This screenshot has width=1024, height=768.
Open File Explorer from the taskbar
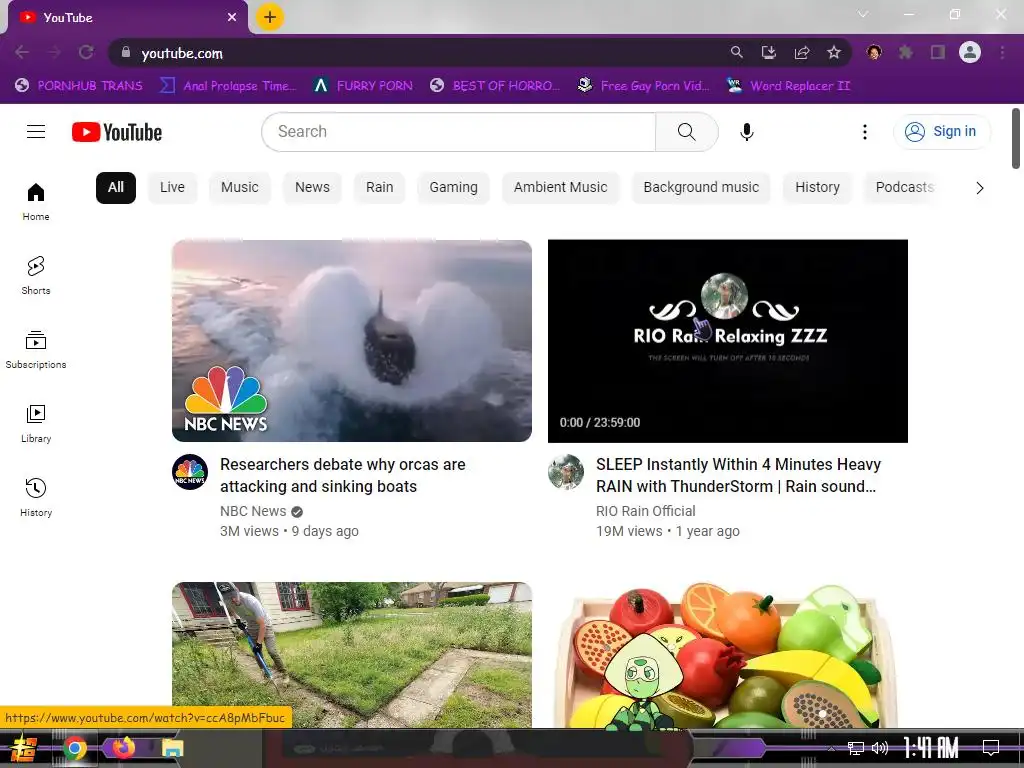[x=172, y=748]
